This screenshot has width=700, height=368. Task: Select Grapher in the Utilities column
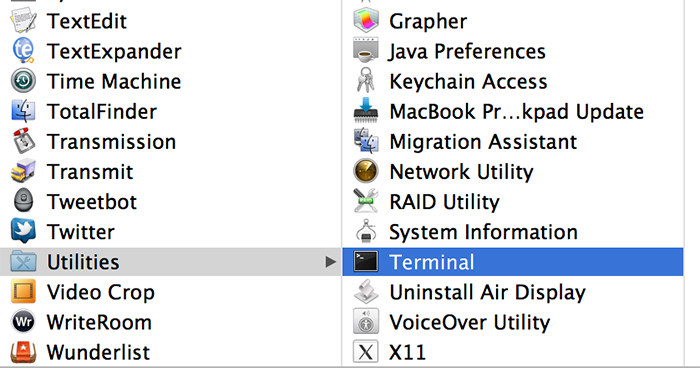pyautogui.click(x=429, y=21)
